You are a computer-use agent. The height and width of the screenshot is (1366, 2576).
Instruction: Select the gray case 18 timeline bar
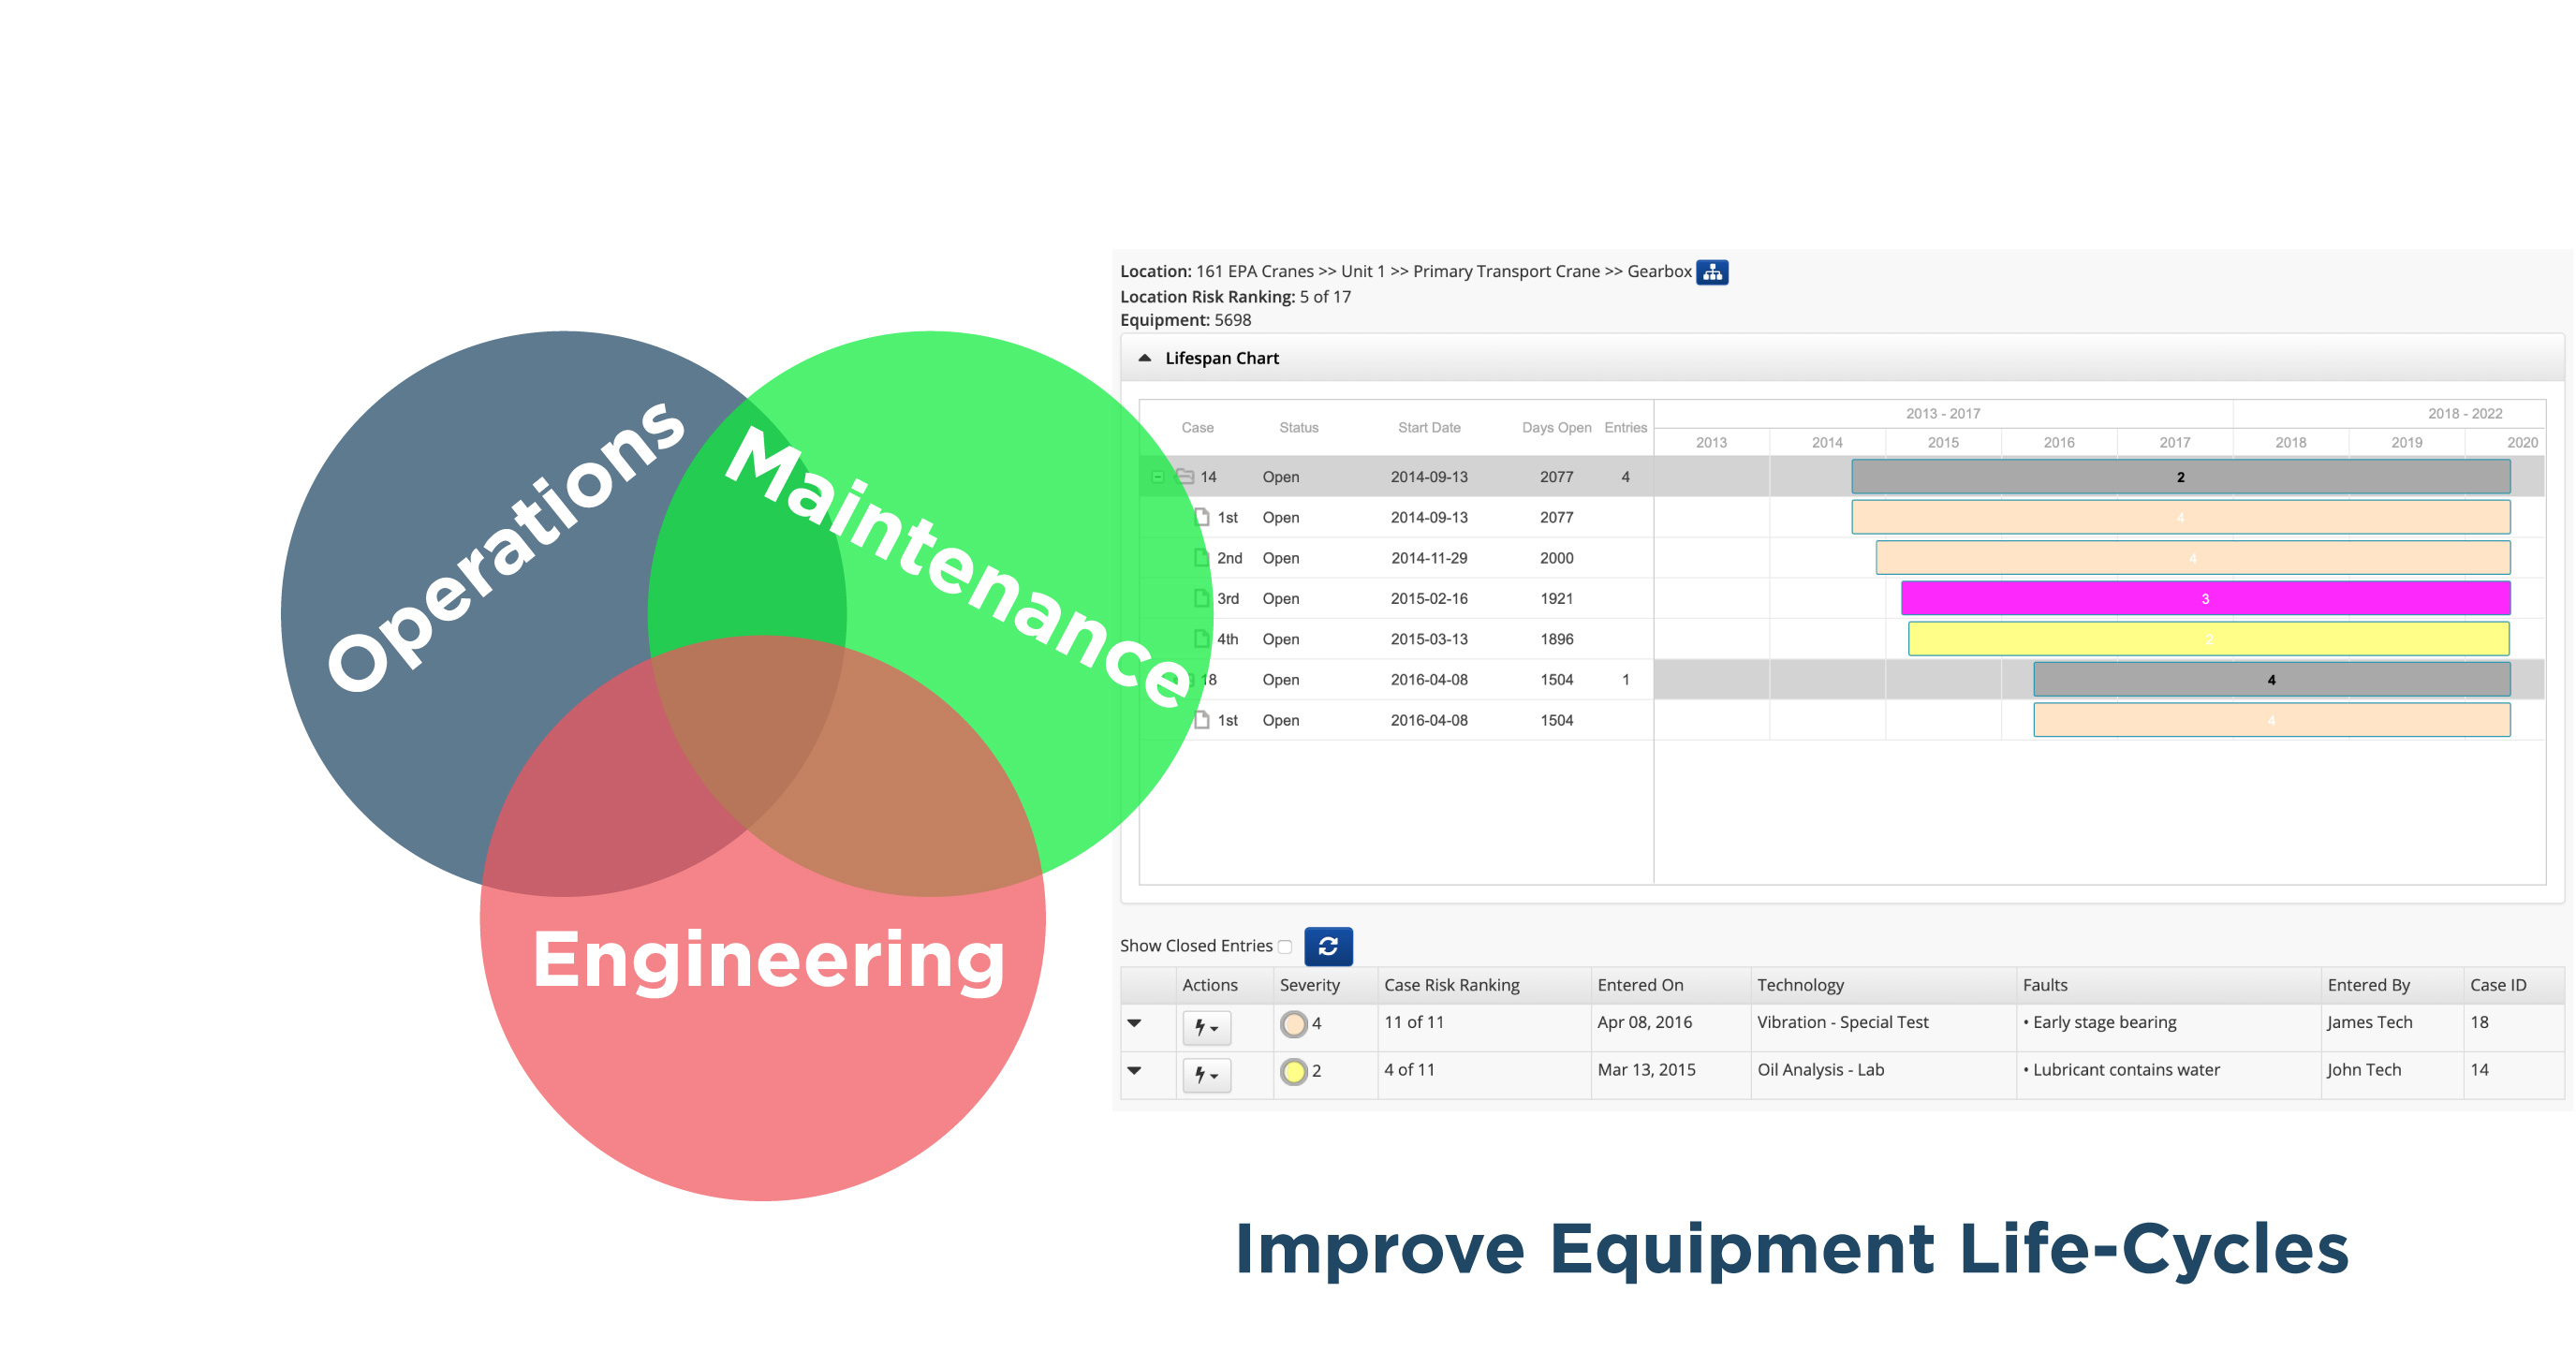coord(2271,680)
